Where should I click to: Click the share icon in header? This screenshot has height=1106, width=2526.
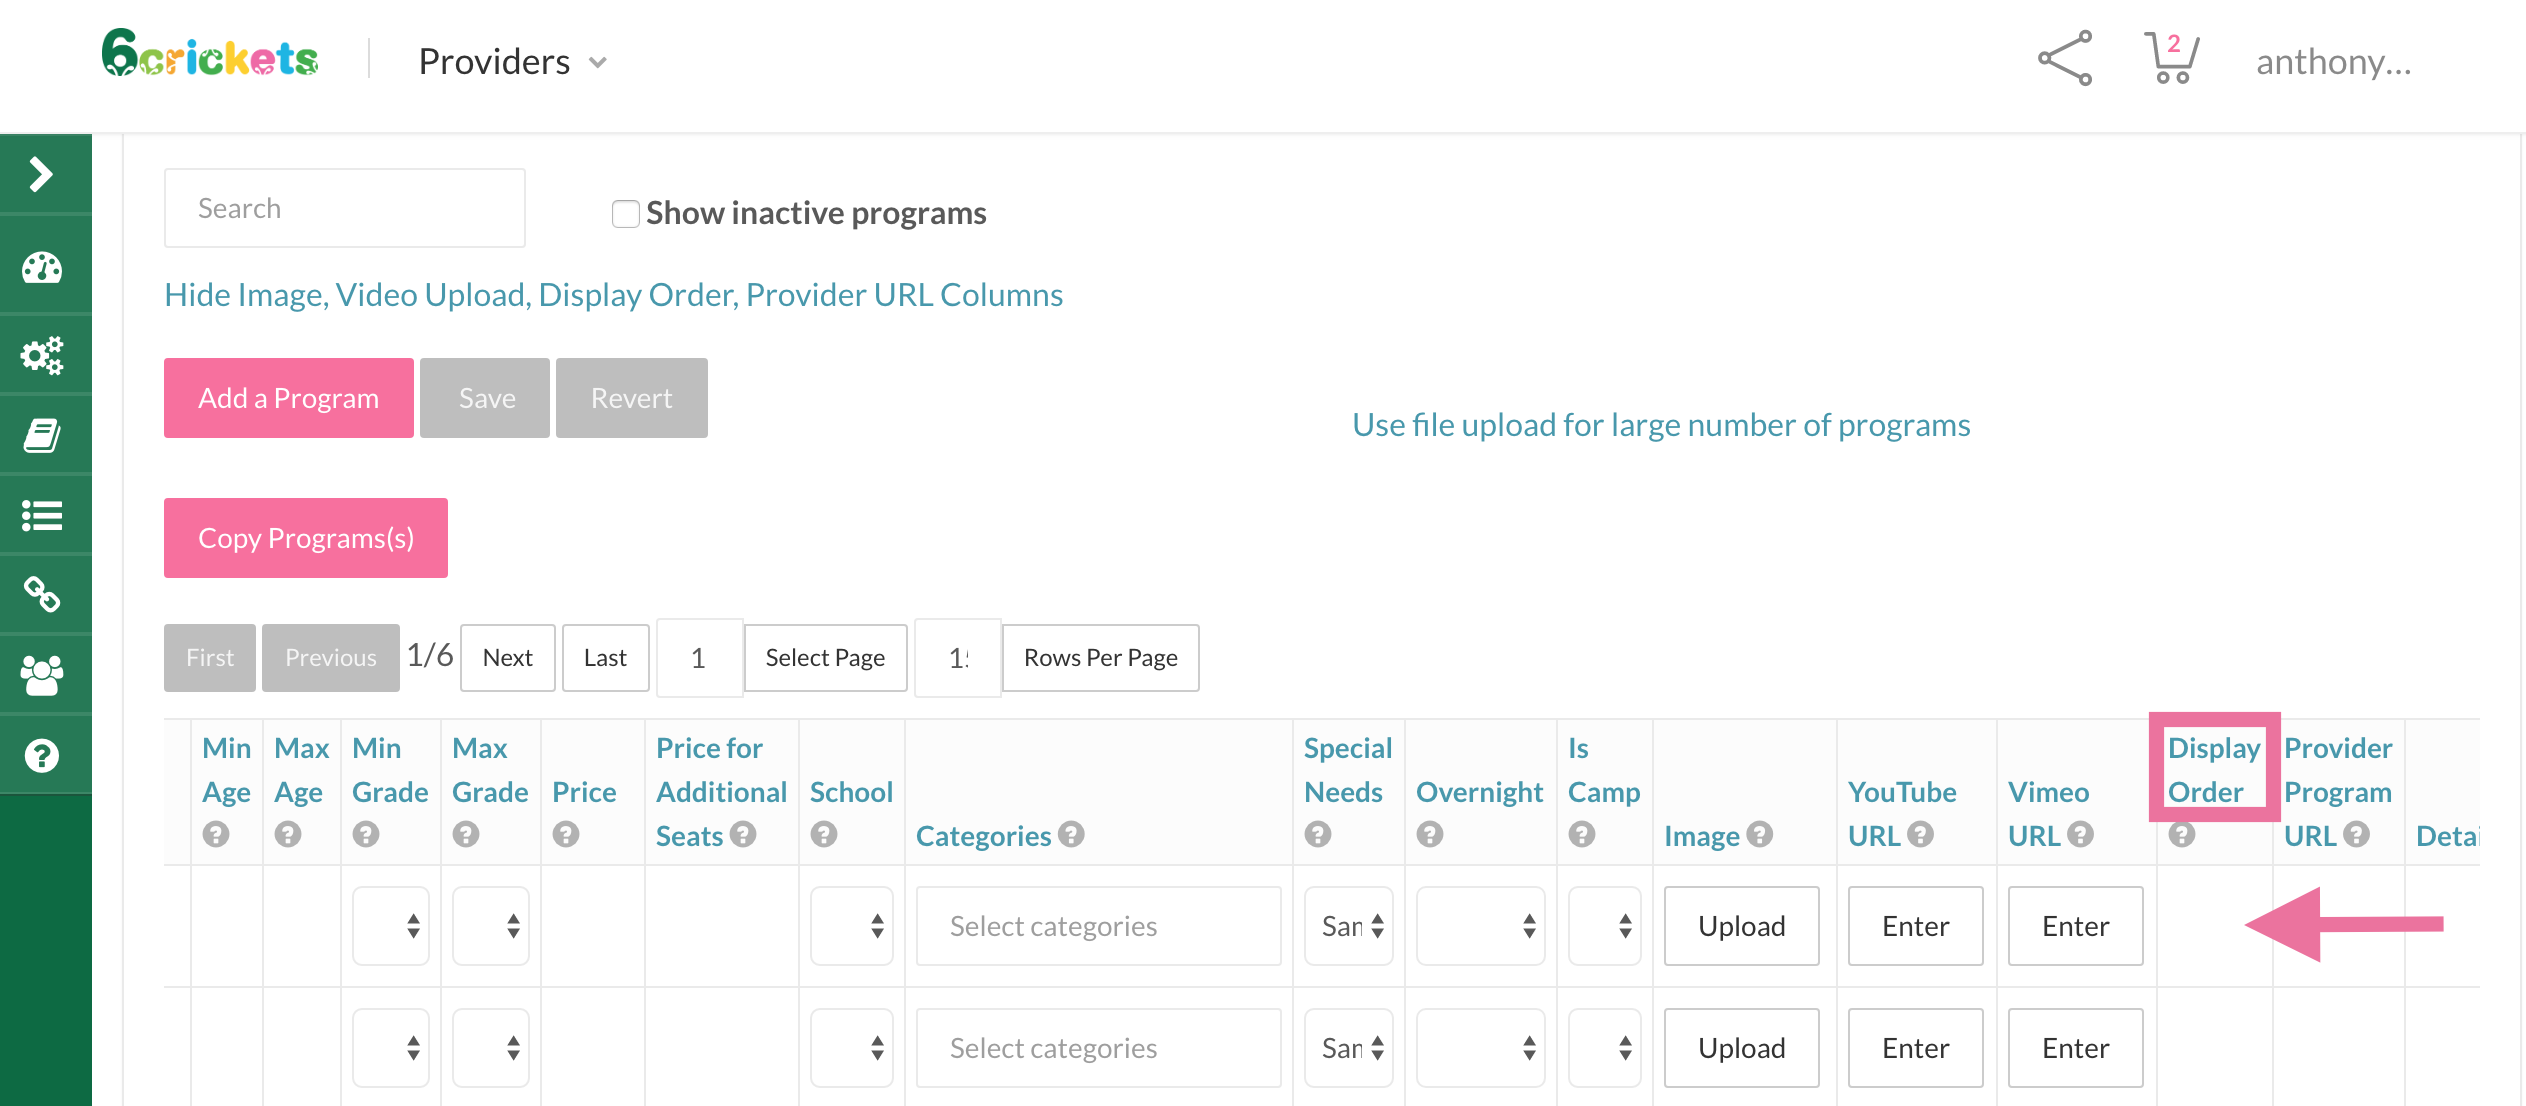click(2065, 58)
